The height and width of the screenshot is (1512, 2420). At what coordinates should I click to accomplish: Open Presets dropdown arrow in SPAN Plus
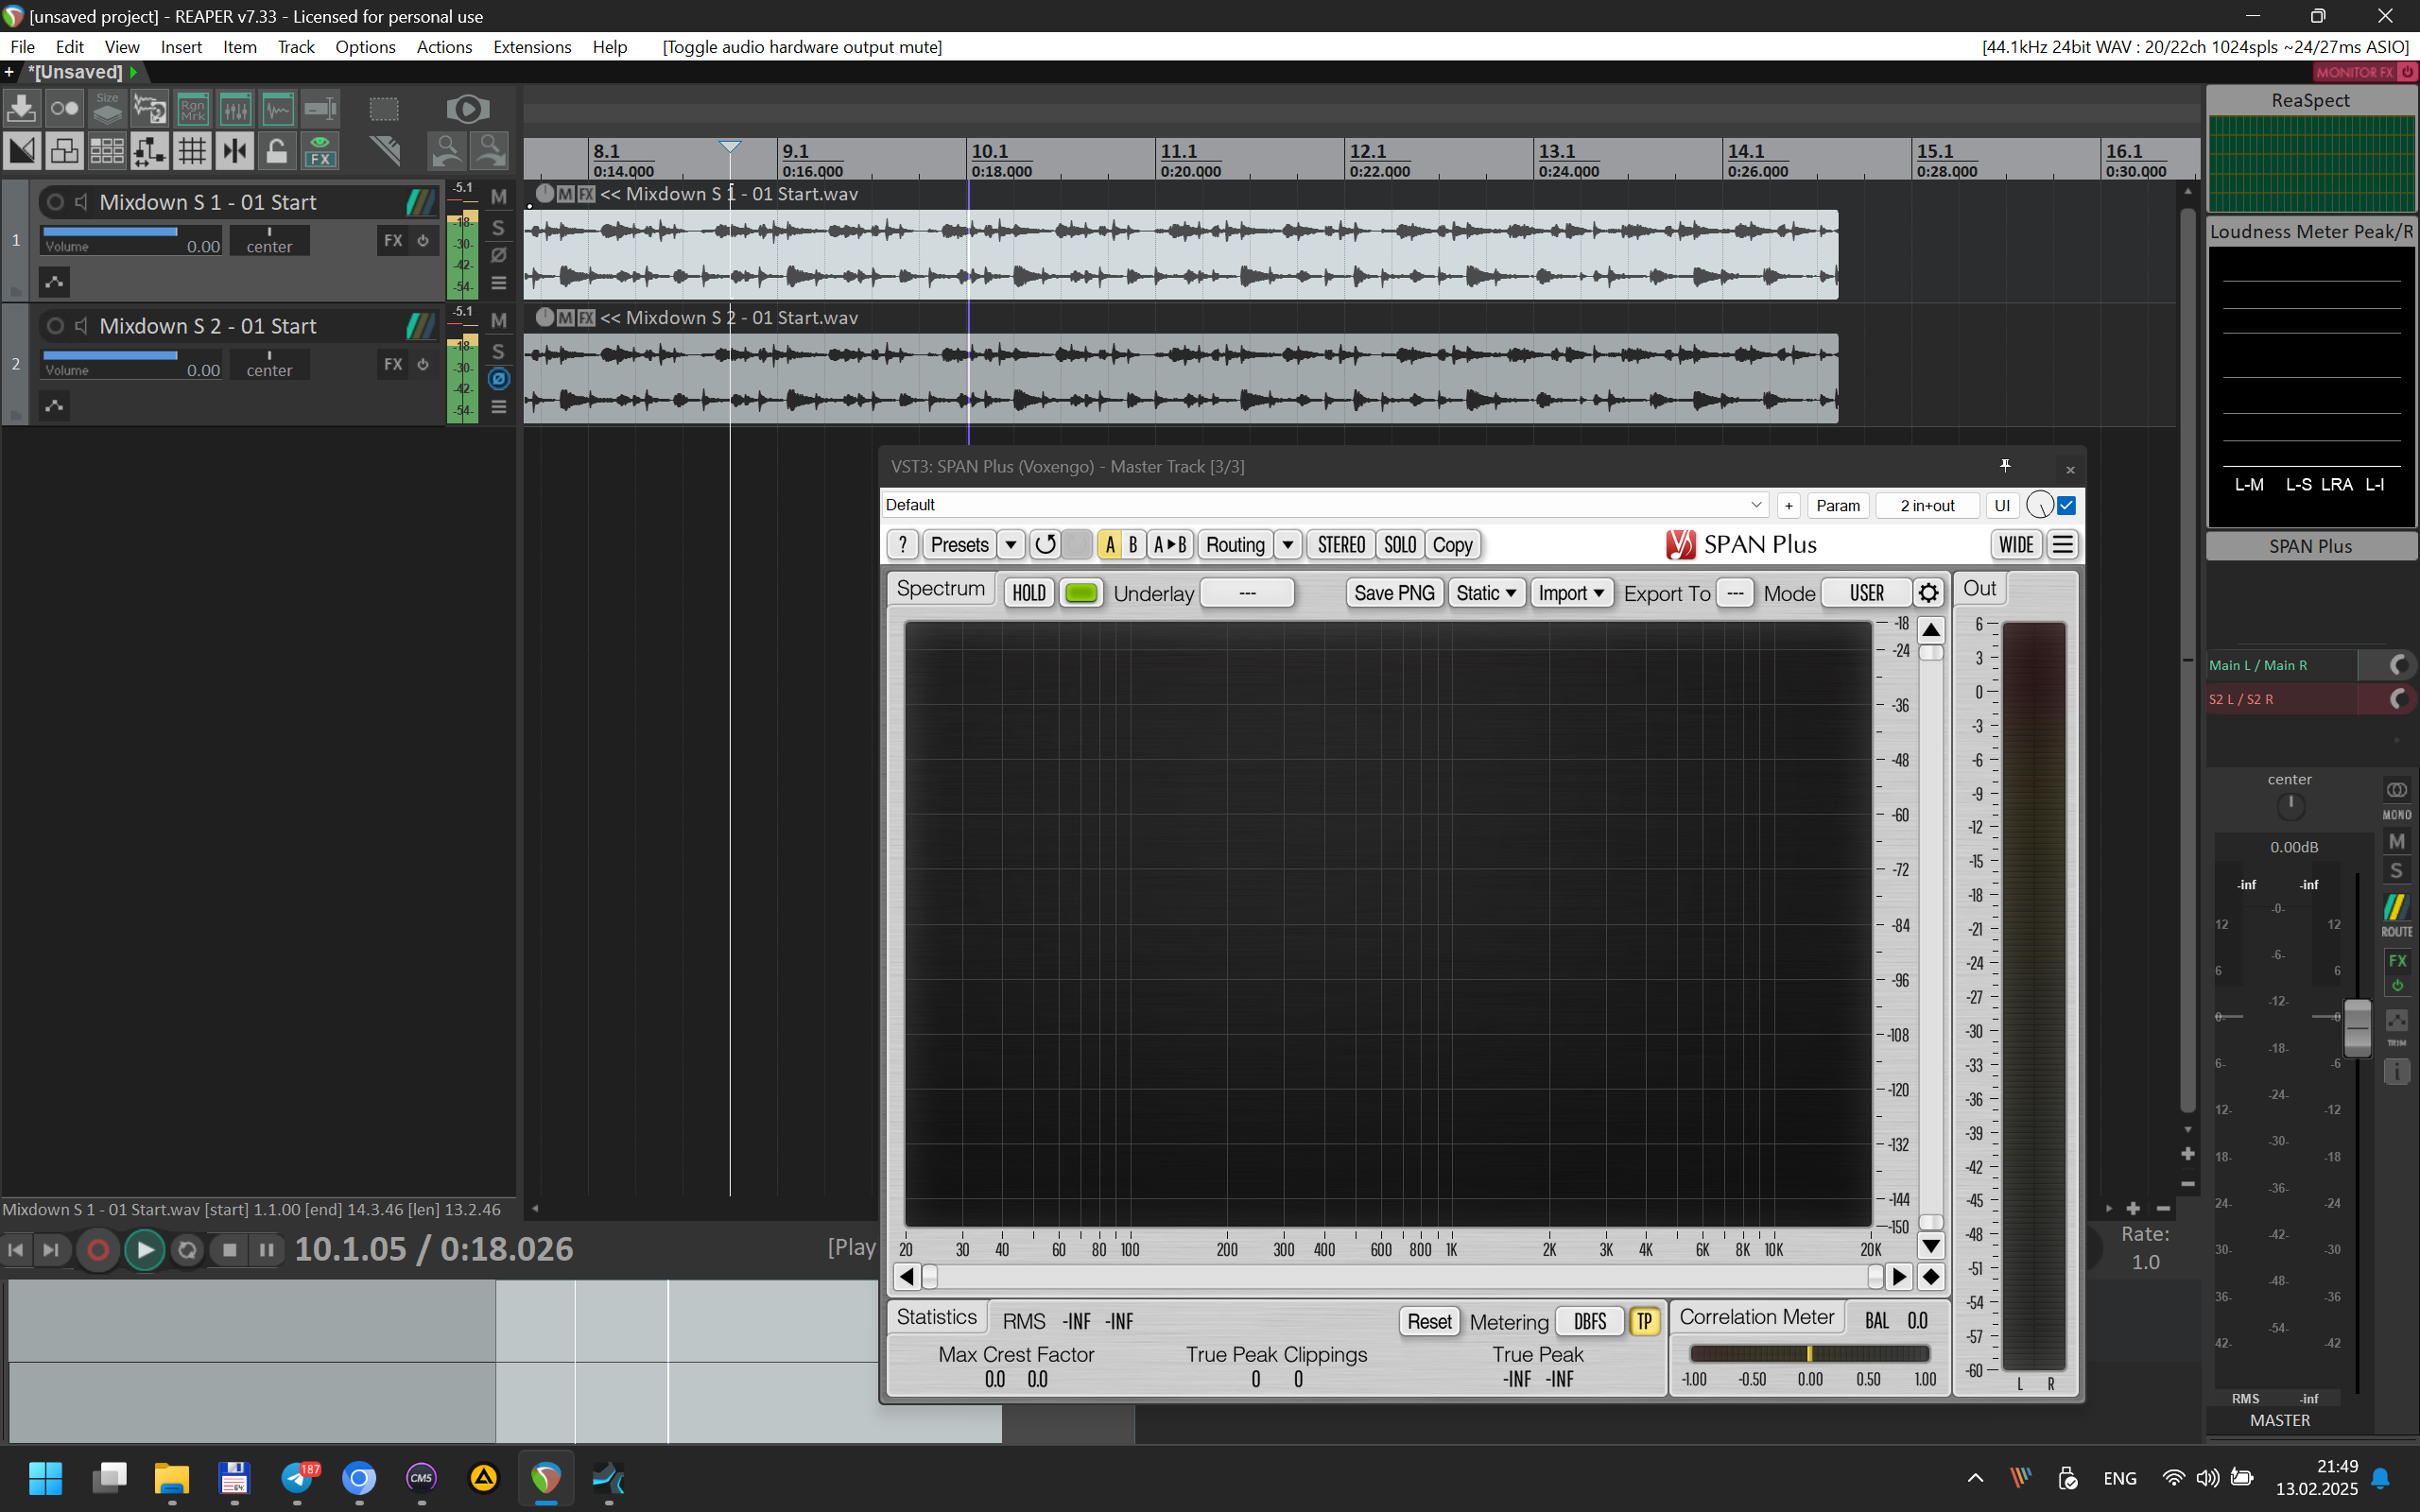coord(1011,545)
